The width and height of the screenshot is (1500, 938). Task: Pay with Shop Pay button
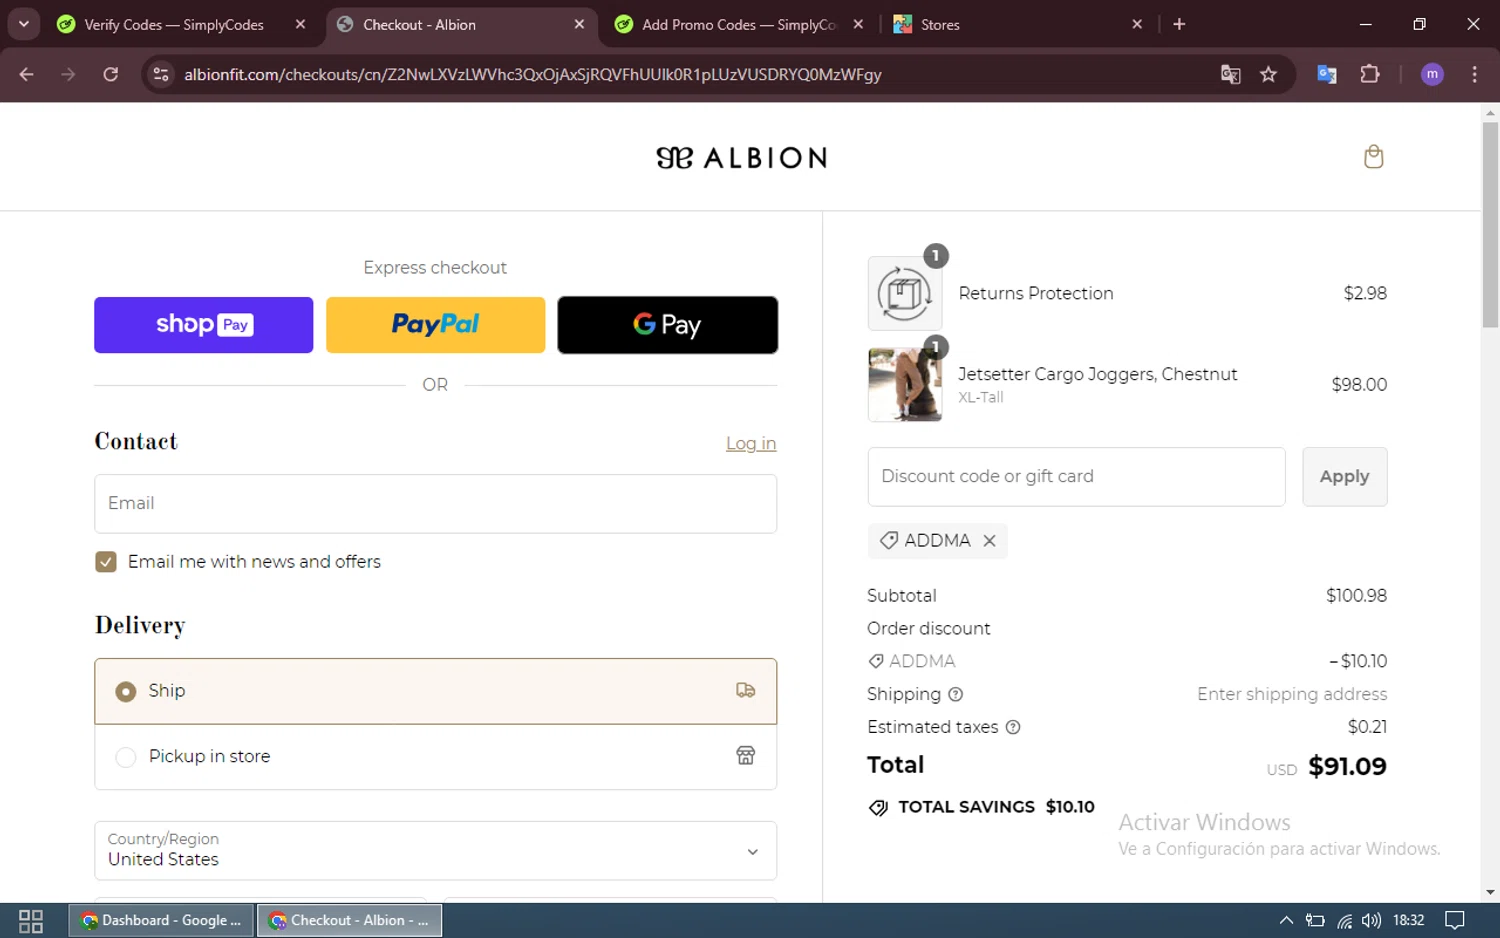tap(204, 325)
